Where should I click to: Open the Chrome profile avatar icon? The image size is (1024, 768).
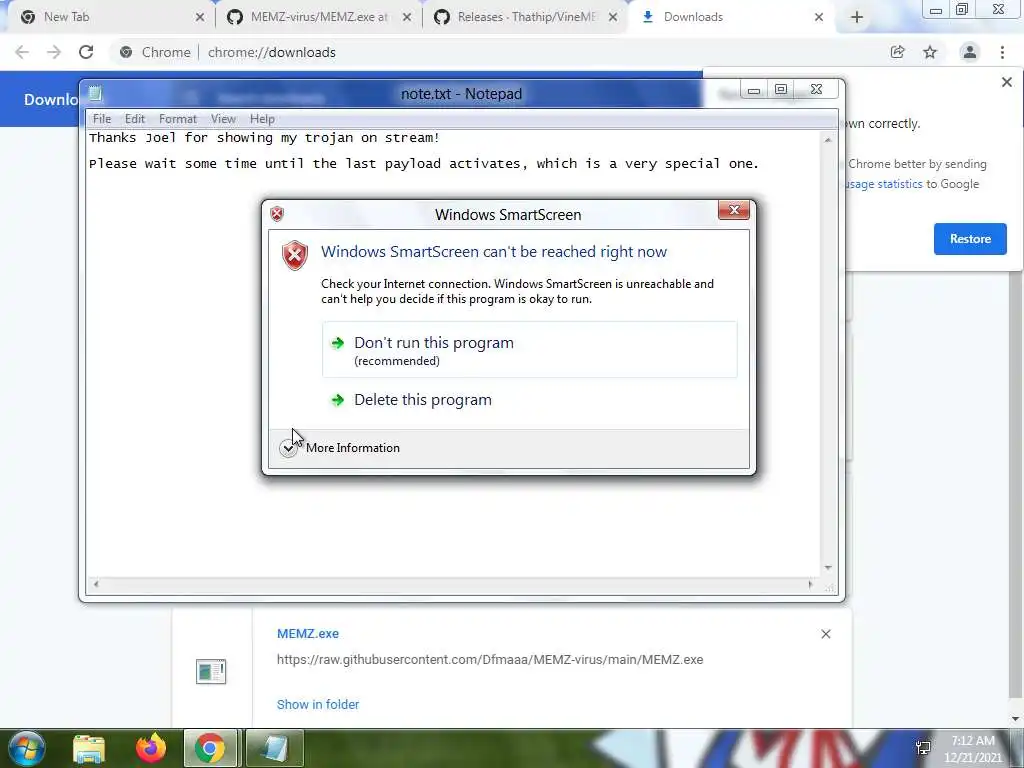pos(970,52)
